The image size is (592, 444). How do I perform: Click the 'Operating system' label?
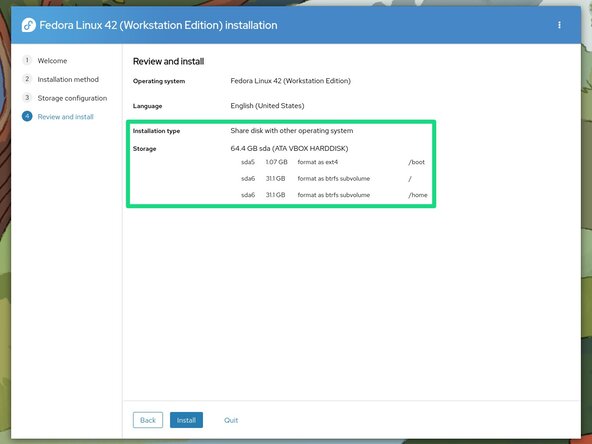click(159, 81)
